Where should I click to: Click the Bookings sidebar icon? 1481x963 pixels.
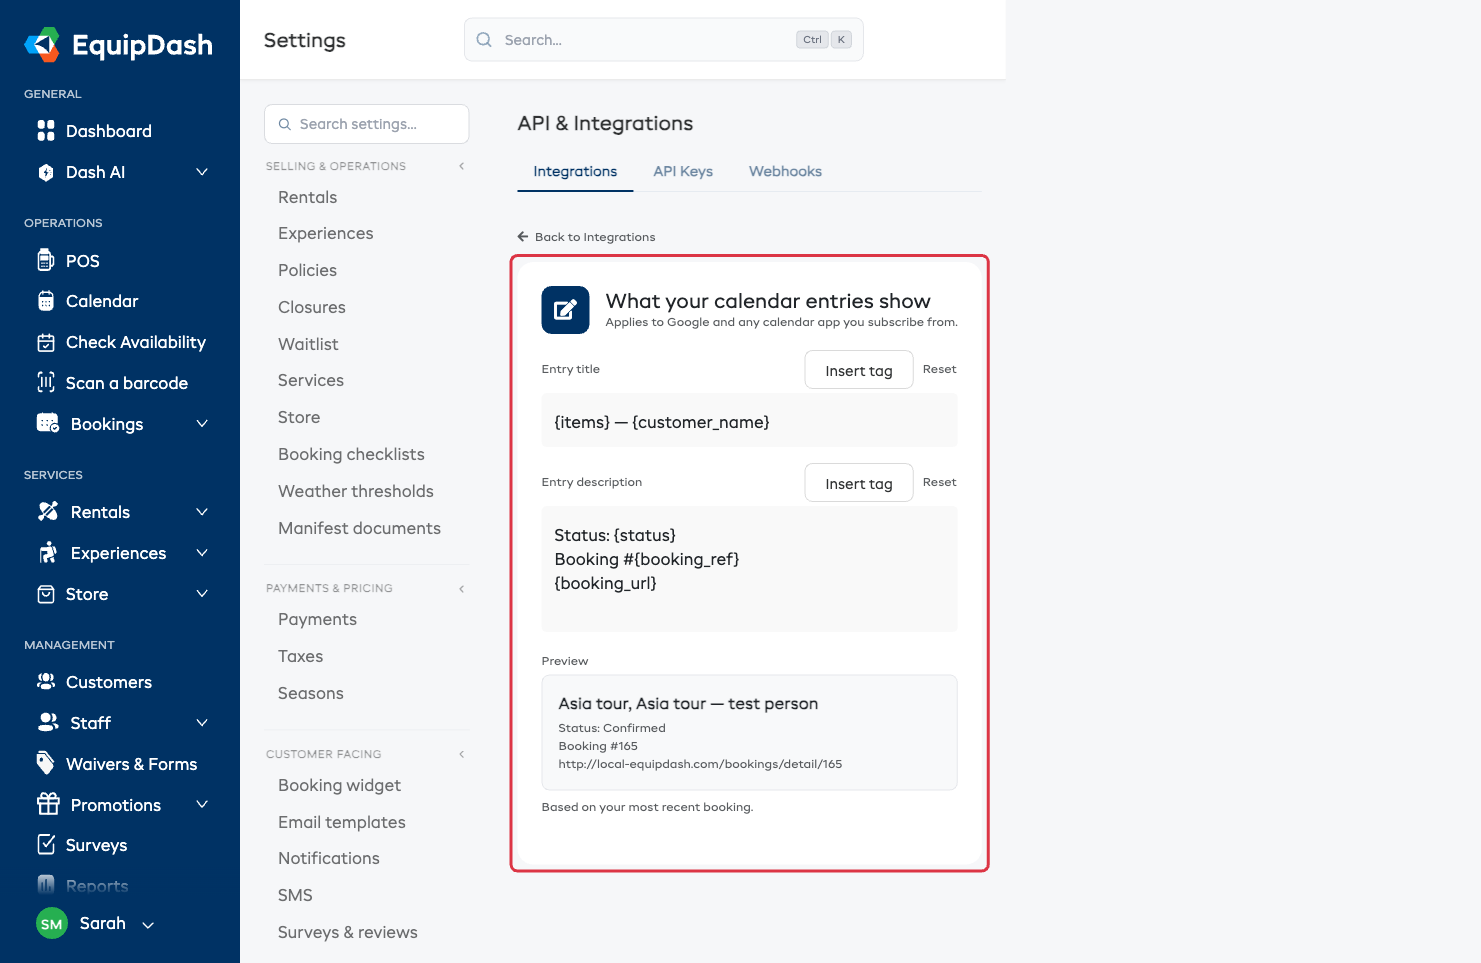click(x=48, y=423)
